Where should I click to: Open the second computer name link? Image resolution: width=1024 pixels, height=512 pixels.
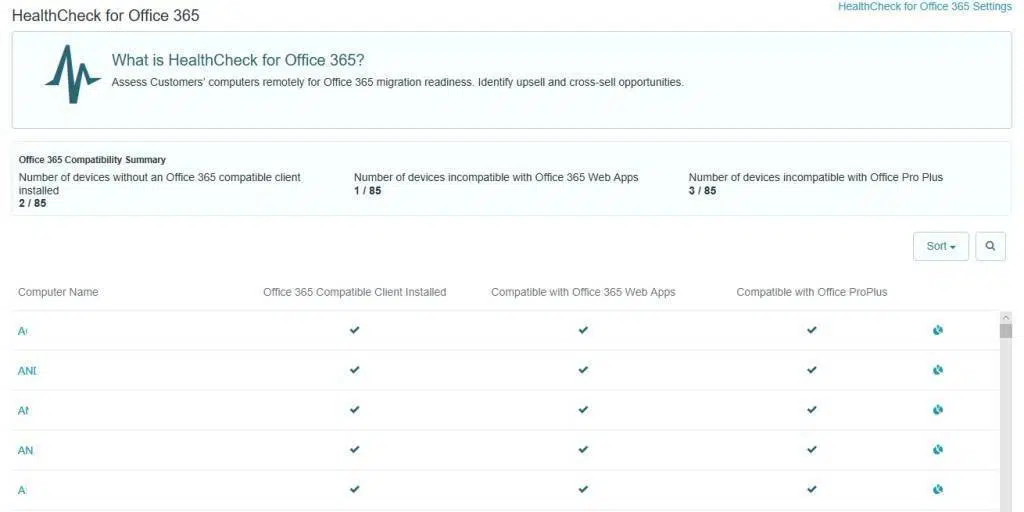click(x=28, y=371)
